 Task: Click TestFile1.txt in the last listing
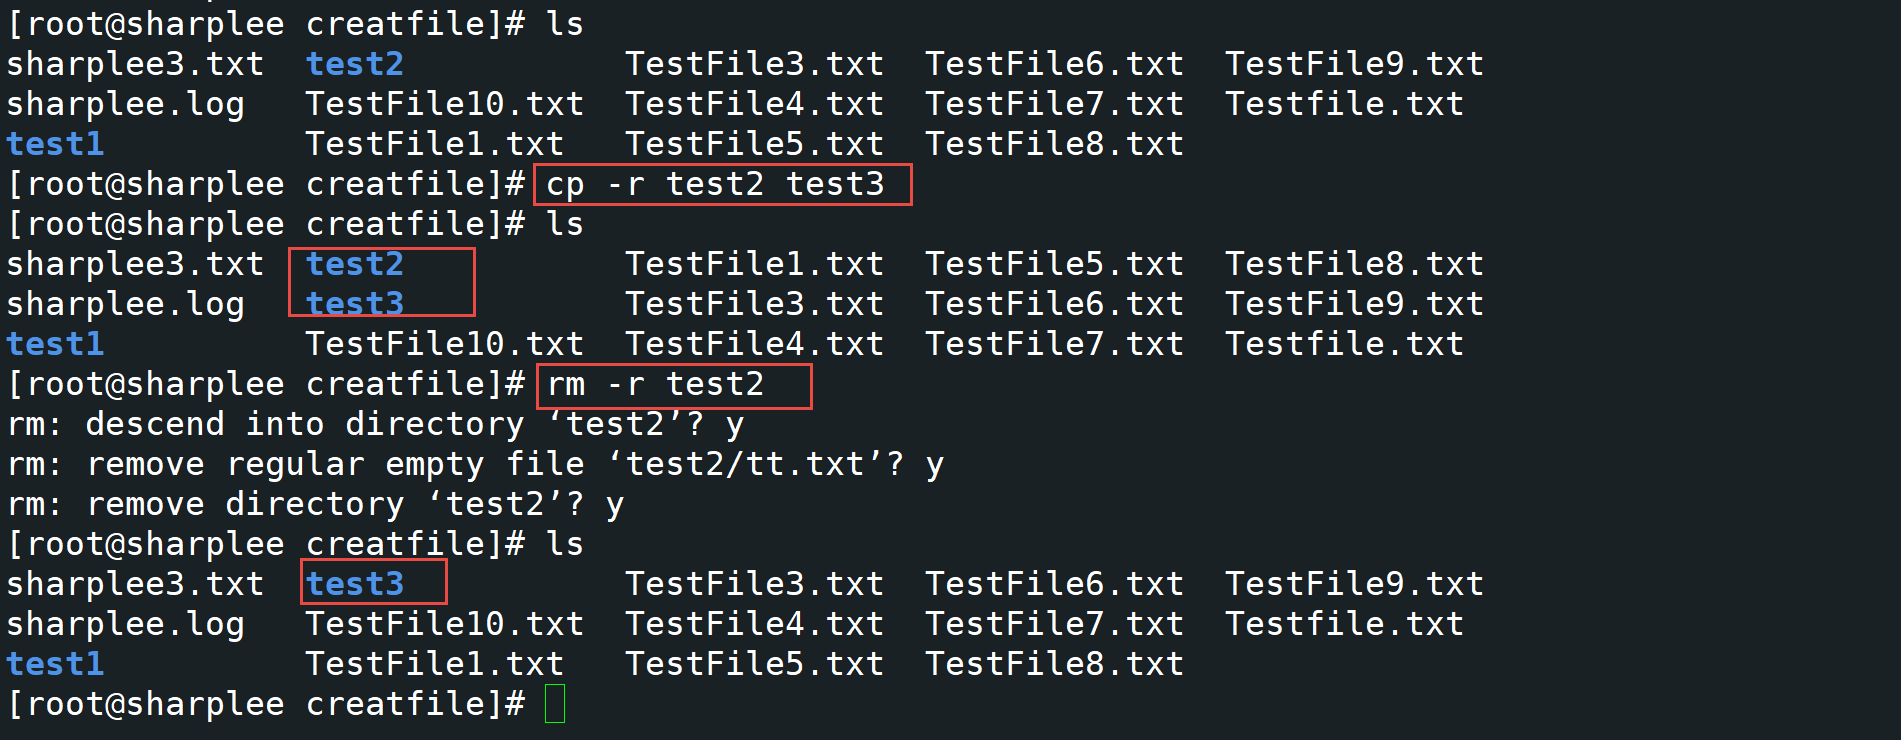click(435, 664)
